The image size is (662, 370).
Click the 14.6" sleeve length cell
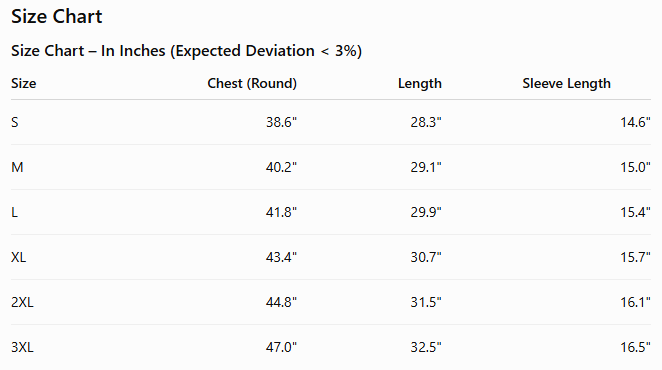pos(635,122)
